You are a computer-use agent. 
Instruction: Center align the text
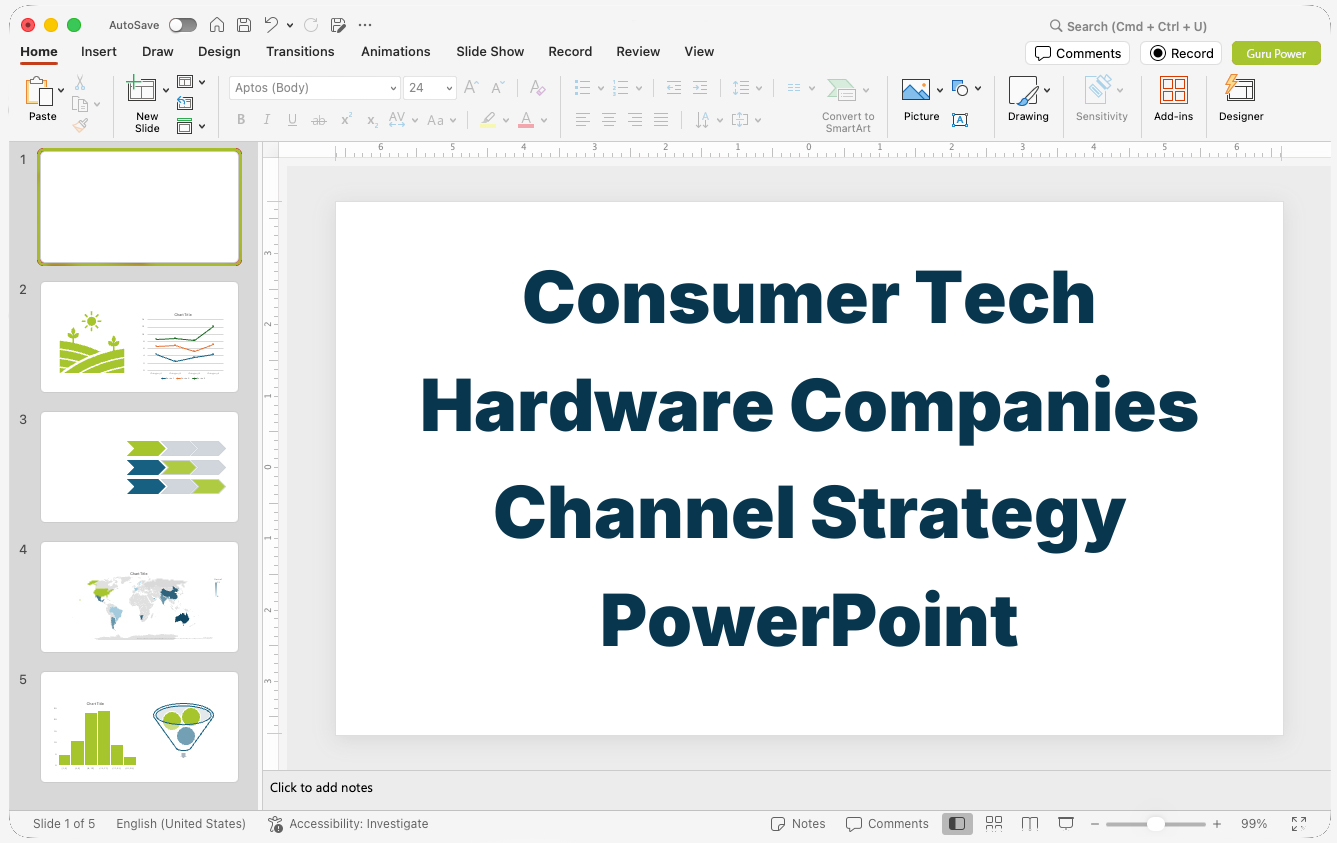[x=609, y=120]
